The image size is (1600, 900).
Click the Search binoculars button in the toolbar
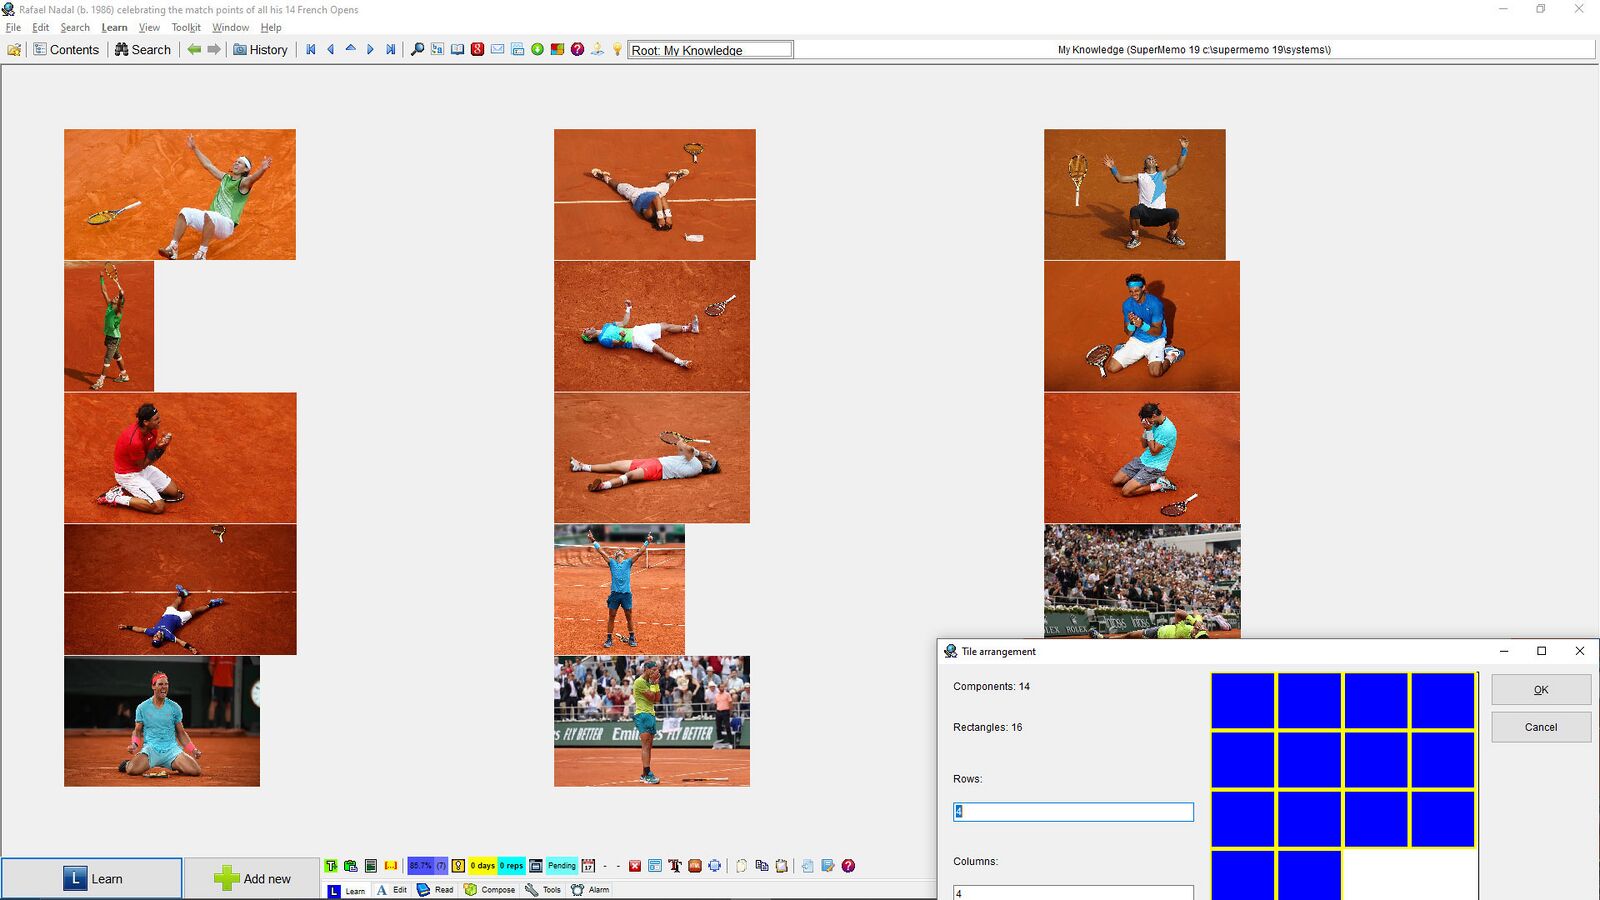coord(142,49)
